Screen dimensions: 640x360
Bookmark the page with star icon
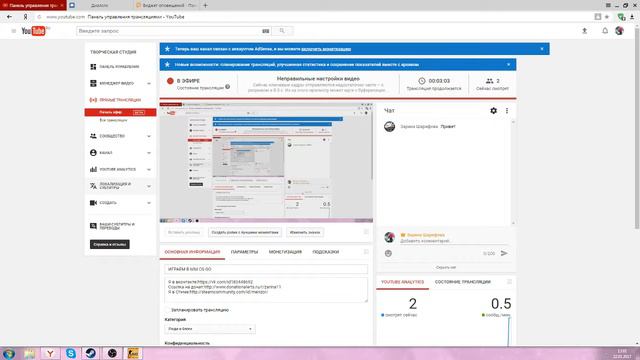coord(607,17)
